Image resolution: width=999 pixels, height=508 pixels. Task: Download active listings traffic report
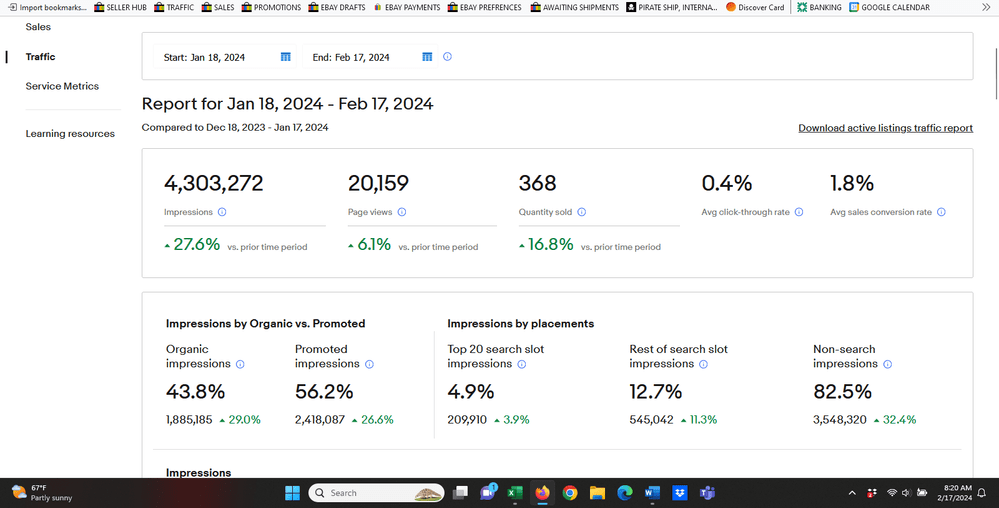(x=886, y=128)
